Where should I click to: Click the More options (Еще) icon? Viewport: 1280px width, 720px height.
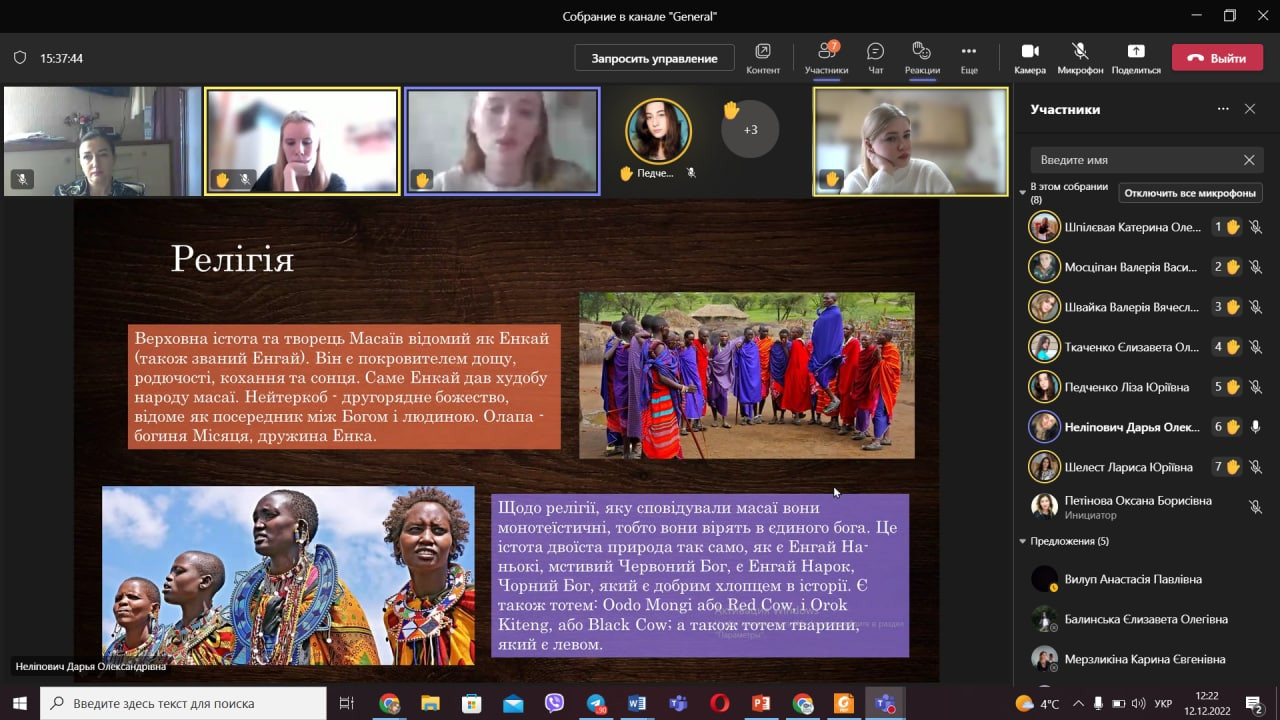968,52
